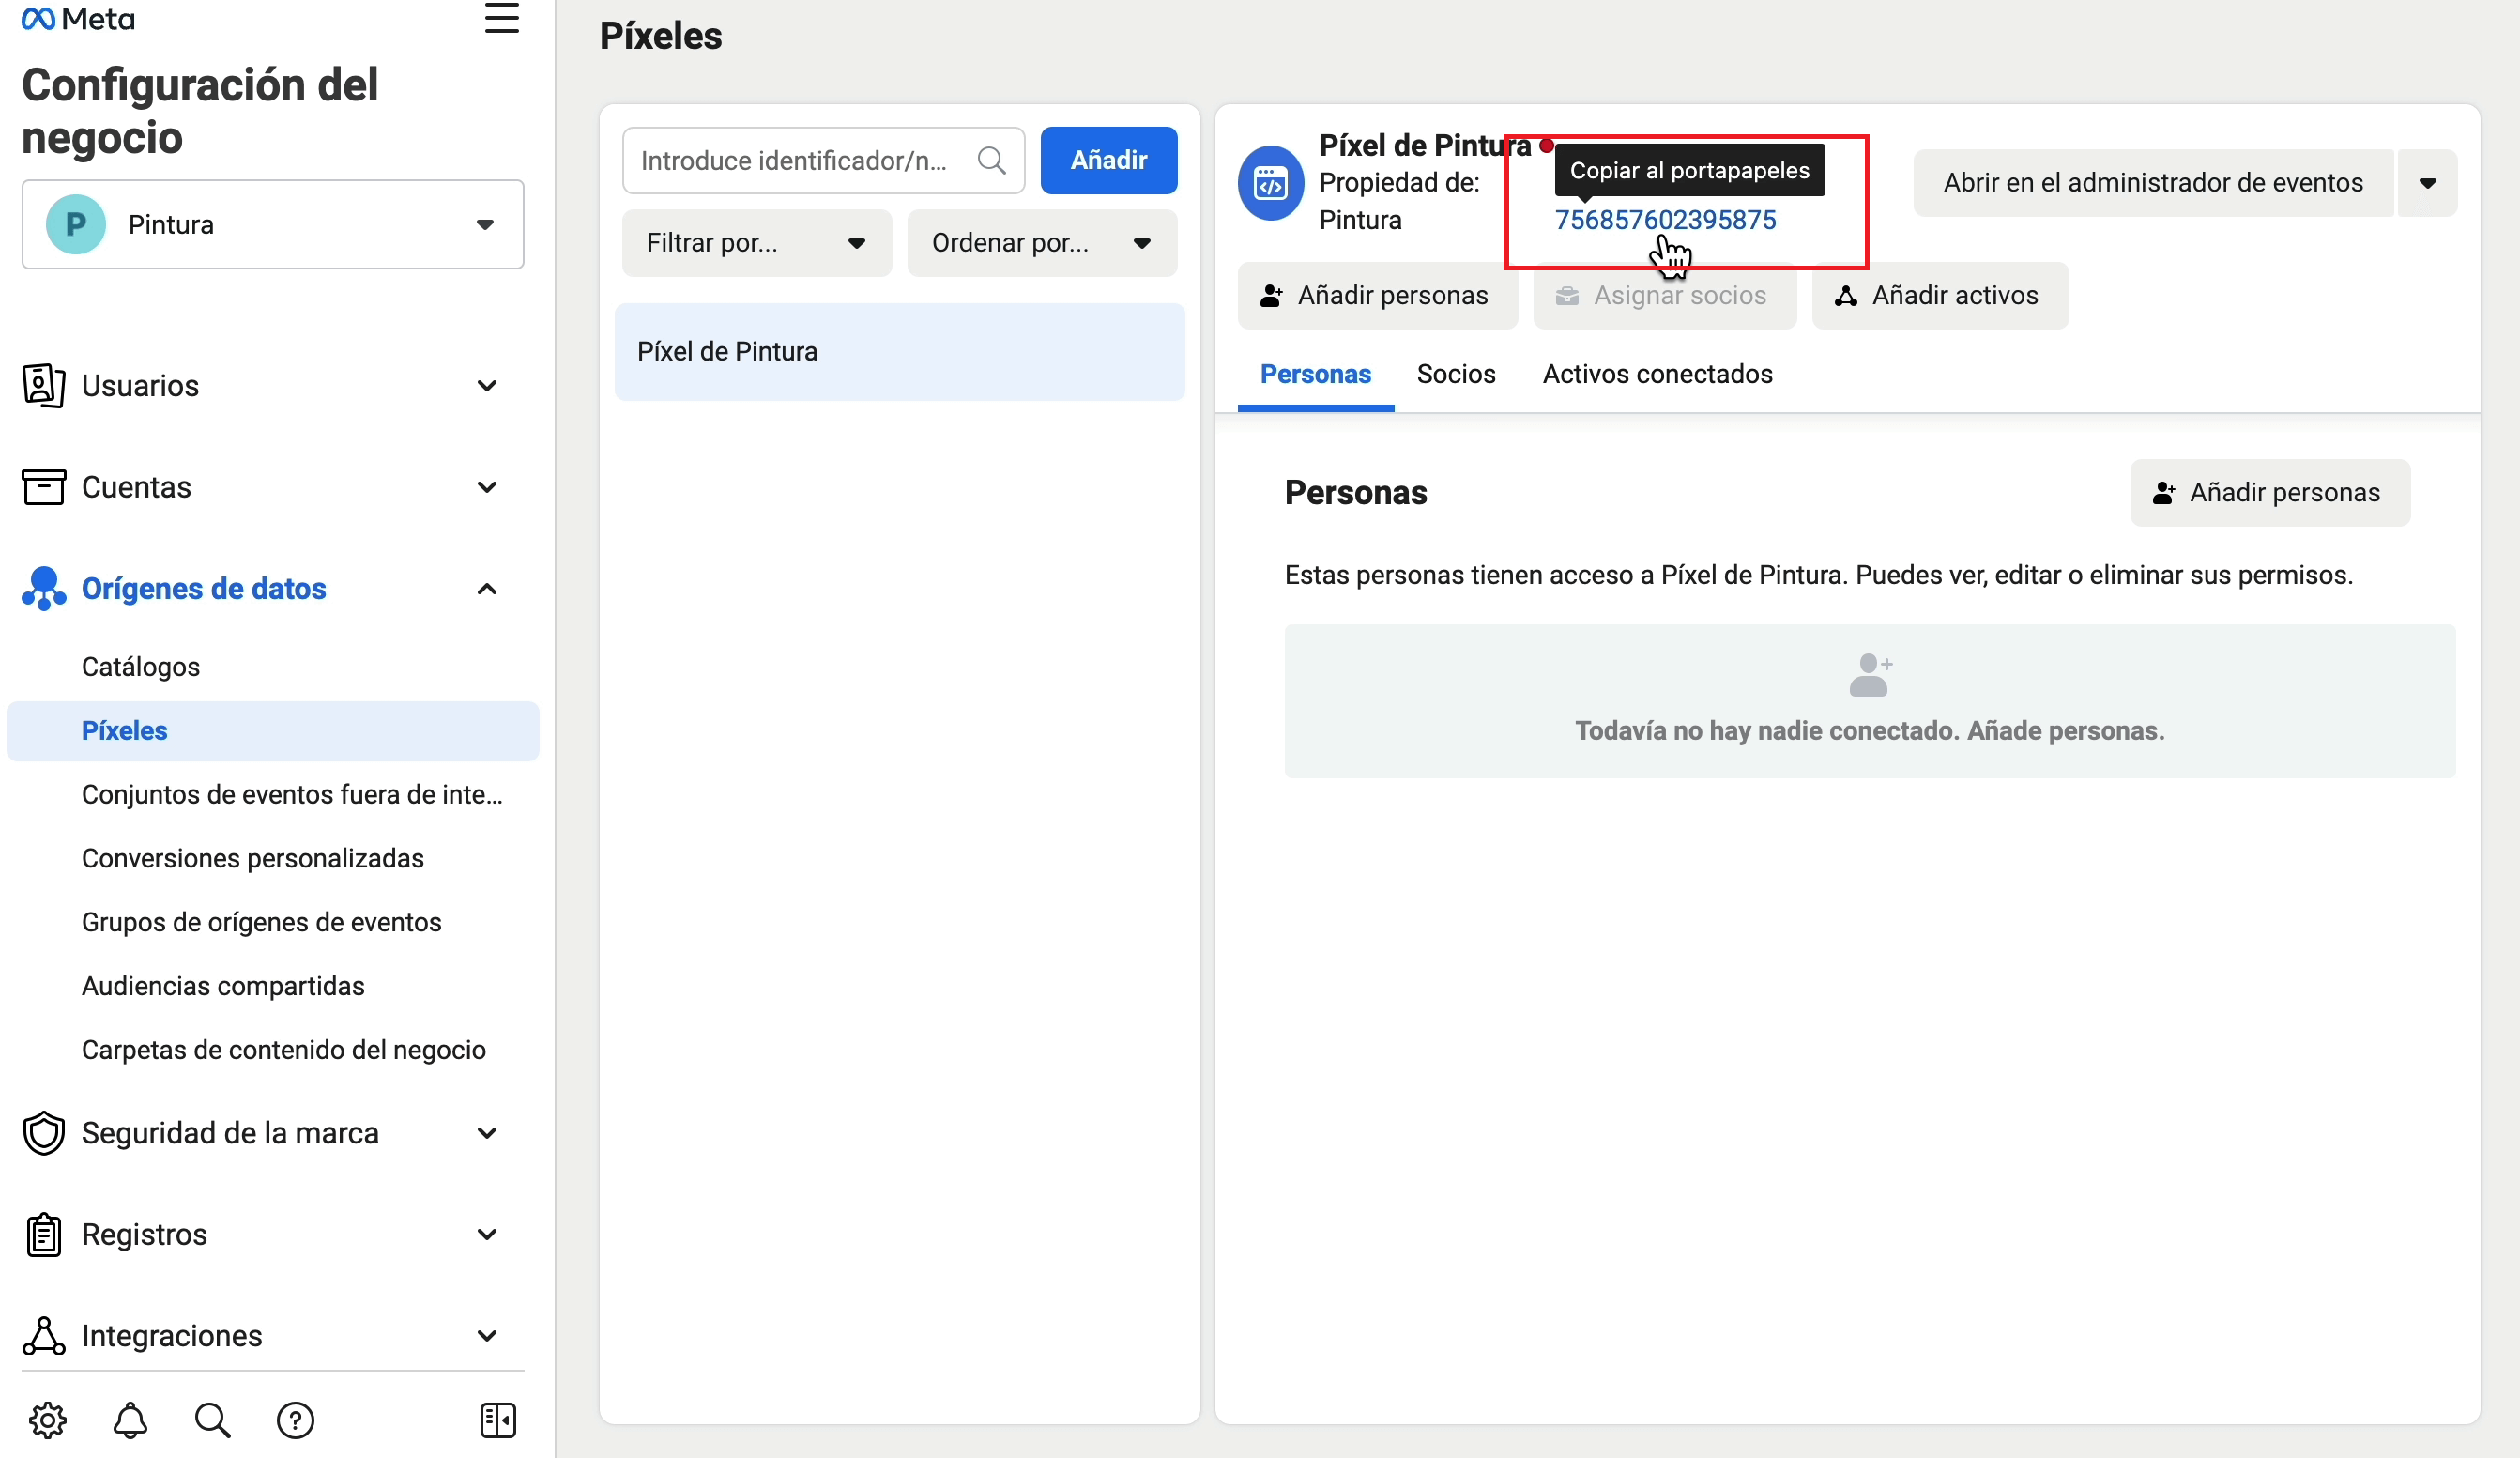The image size is (2520, 1458).
Task: Open Grupos de orígenes de eventos
Action: tap(261, 922)
